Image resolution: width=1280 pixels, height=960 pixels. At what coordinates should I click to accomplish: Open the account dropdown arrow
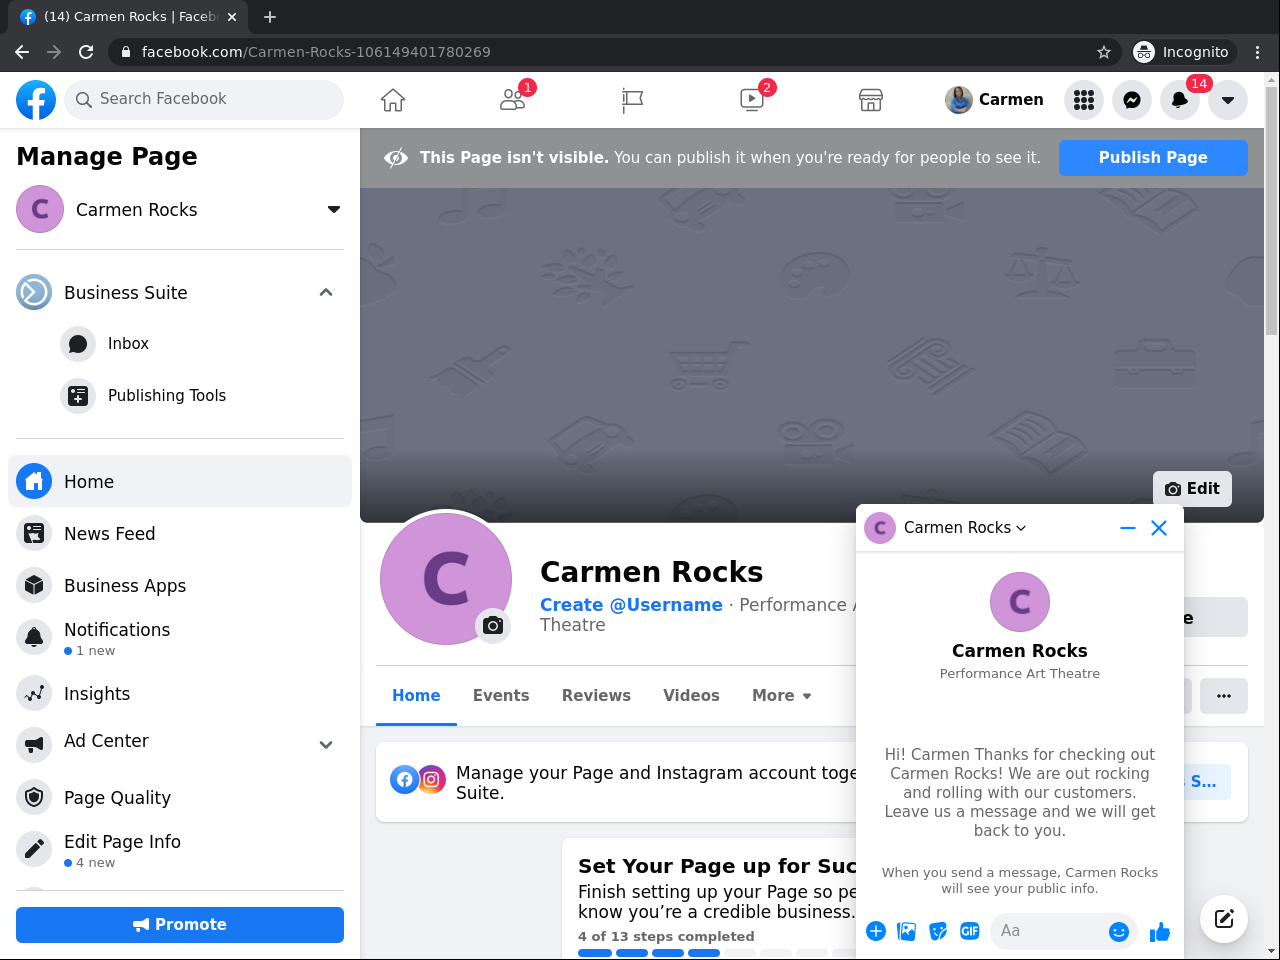tap(1228, 100)
